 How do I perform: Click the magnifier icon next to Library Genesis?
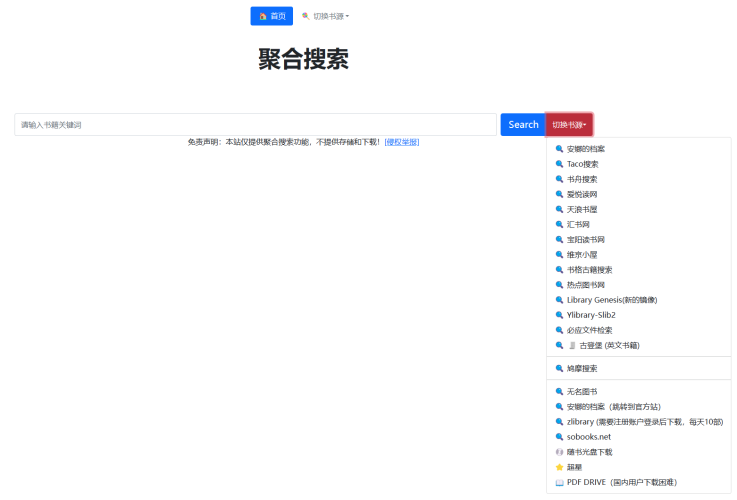pyautogui.click(x=559, y=300)
